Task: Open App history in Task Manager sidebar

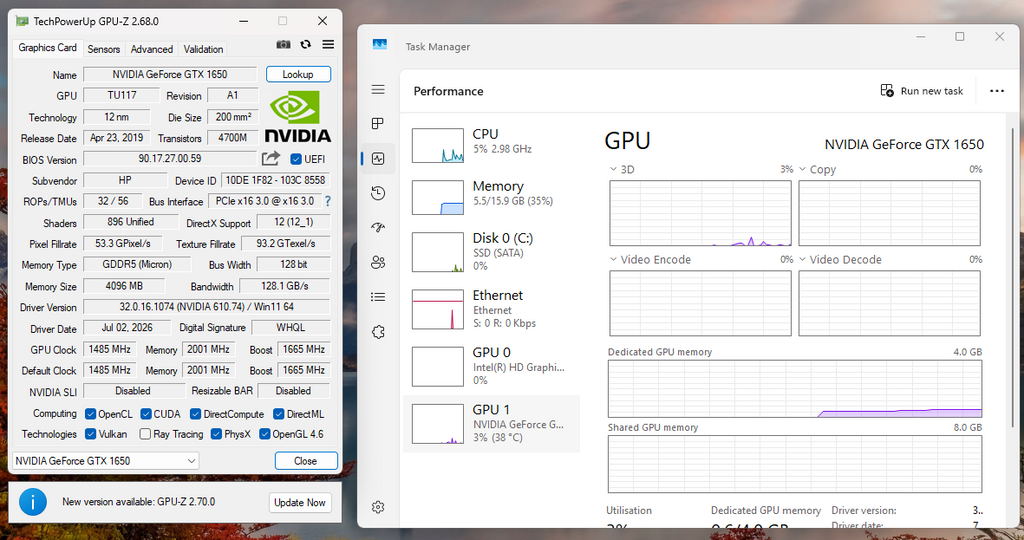Action: coord(378,193)
